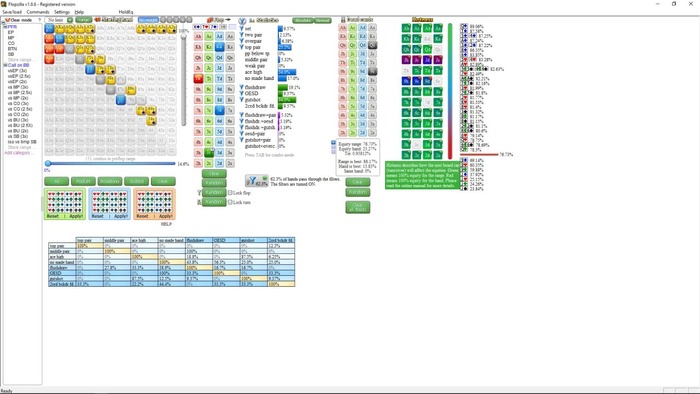Select the 9c card in the flop grid

point(208,89)
